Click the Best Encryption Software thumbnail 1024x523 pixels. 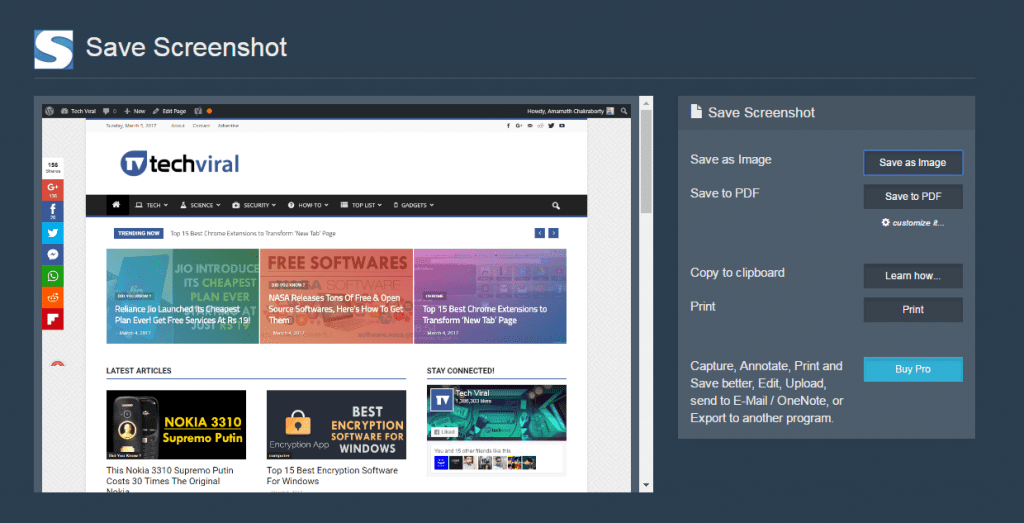click(336, 424)
